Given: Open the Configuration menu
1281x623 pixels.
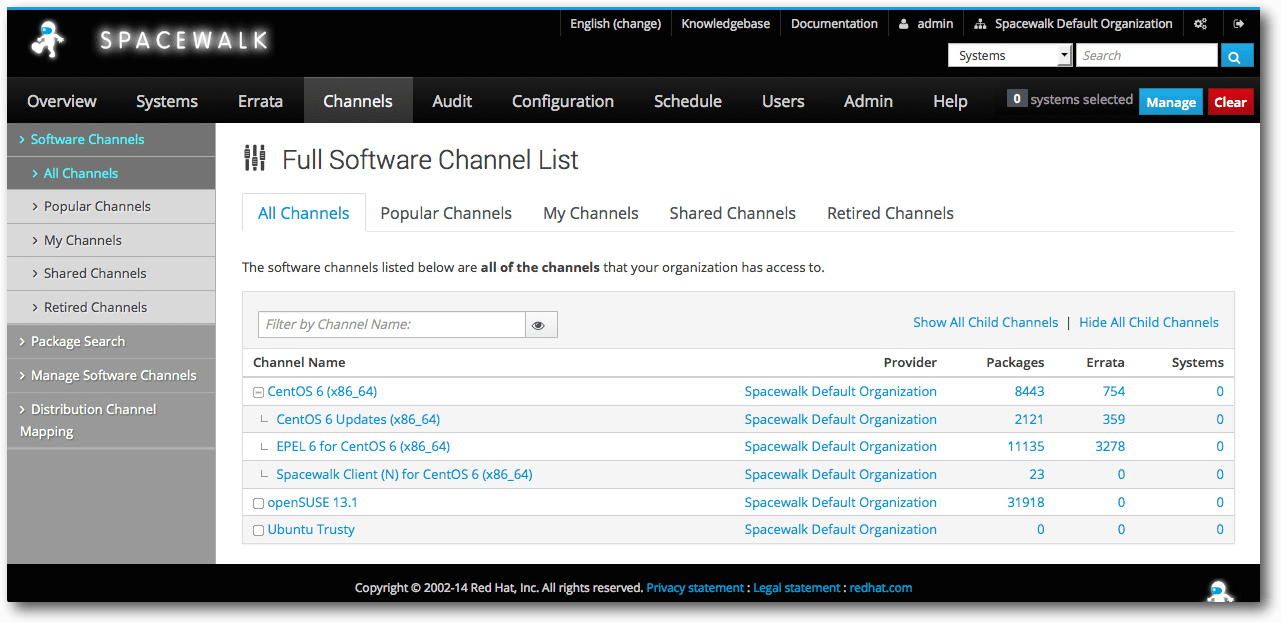Looking at the screenshot, I should tap(563, 101).
